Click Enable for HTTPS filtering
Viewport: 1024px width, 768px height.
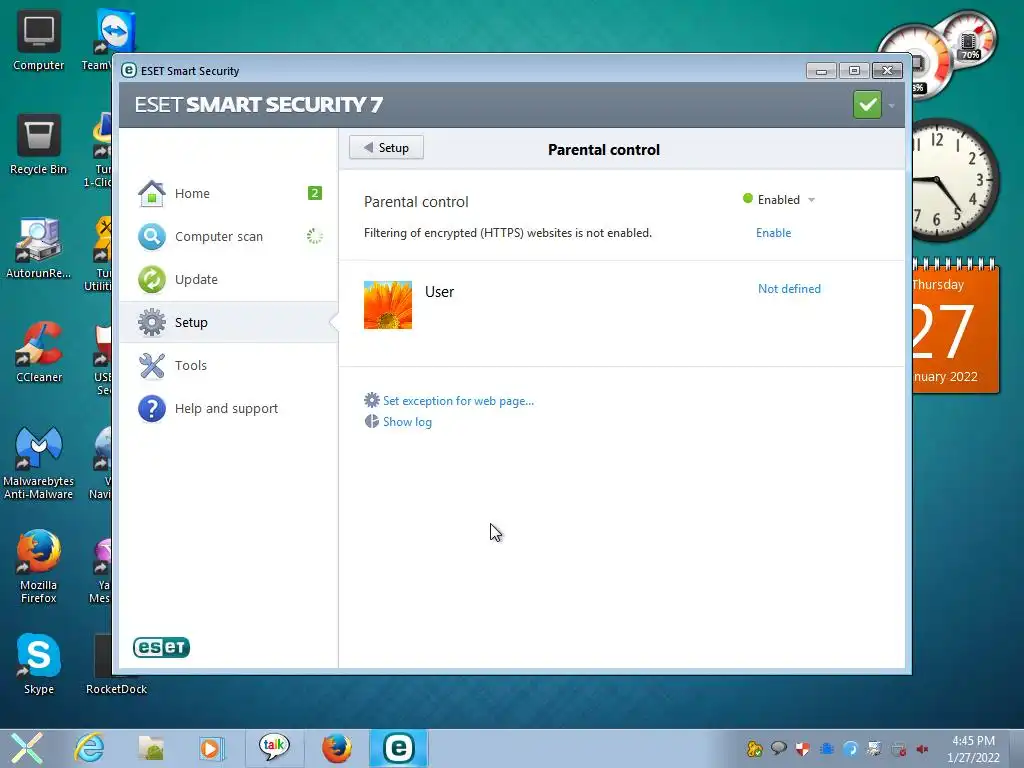point(773,232)
